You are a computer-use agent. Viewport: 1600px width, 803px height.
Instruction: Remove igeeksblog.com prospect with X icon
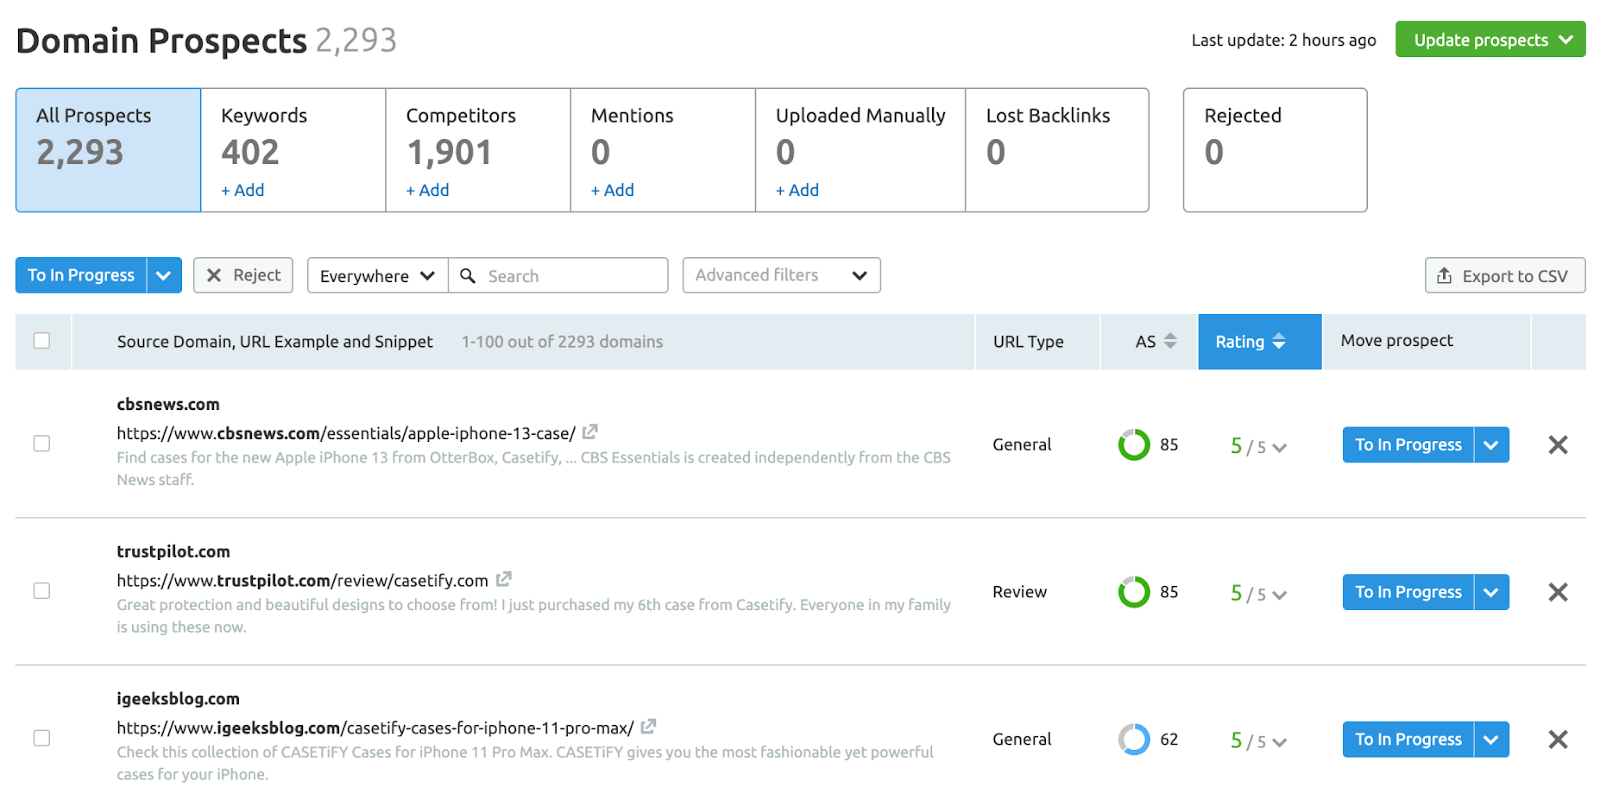[1557, 739]
